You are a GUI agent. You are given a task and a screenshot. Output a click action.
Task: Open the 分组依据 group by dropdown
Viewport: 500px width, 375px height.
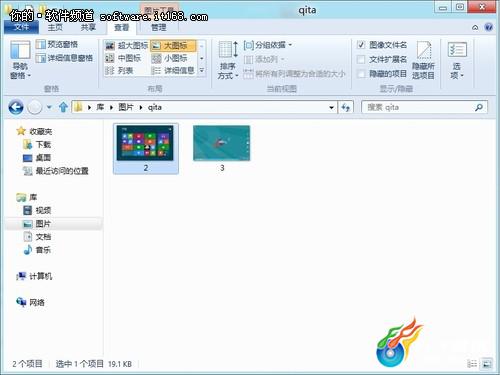(268, 45)
